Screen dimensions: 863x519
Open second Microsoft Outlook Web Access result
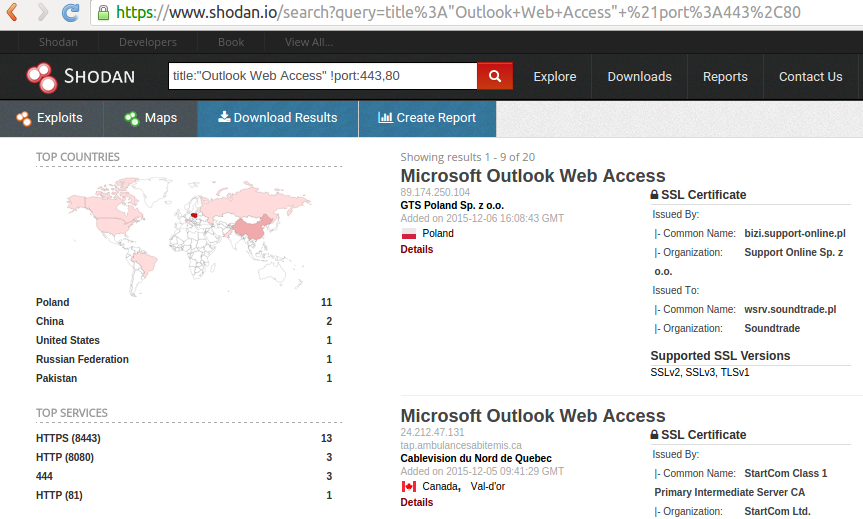(x=533, y=416)
